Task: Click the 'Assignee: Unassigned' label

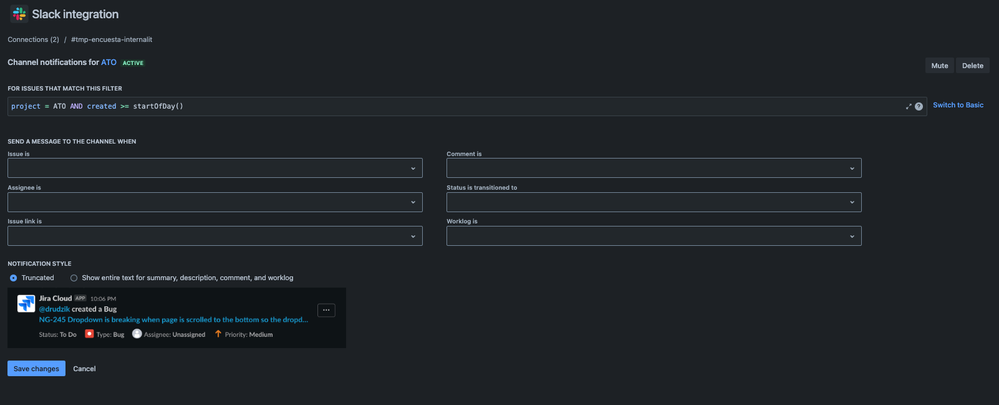Action: click(175, 334)
